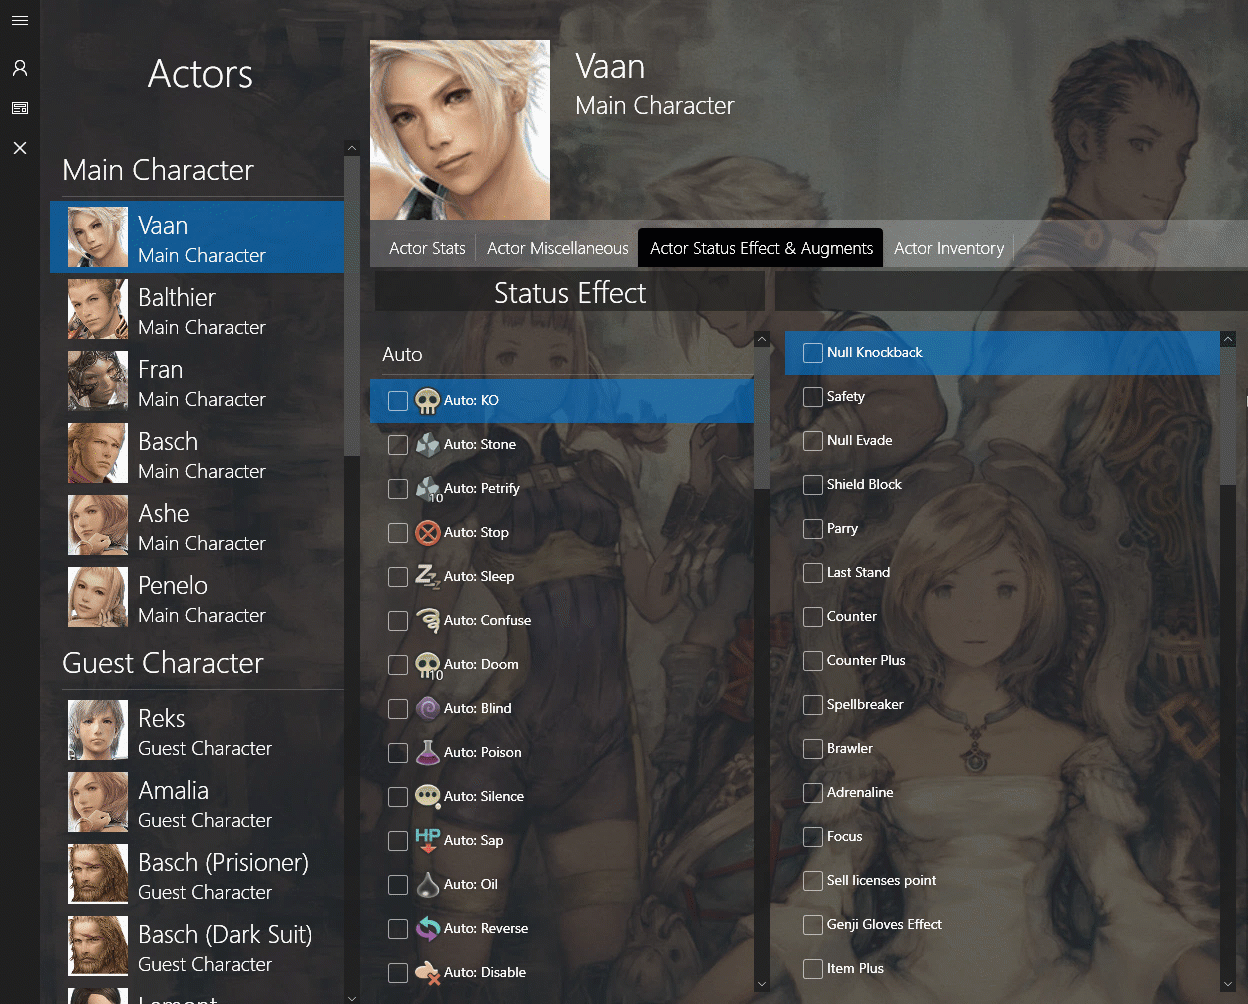Screen dimensions: 1248x1004
Task: Check the Shield Block checkbox
Action: click(x=813, y=485)
